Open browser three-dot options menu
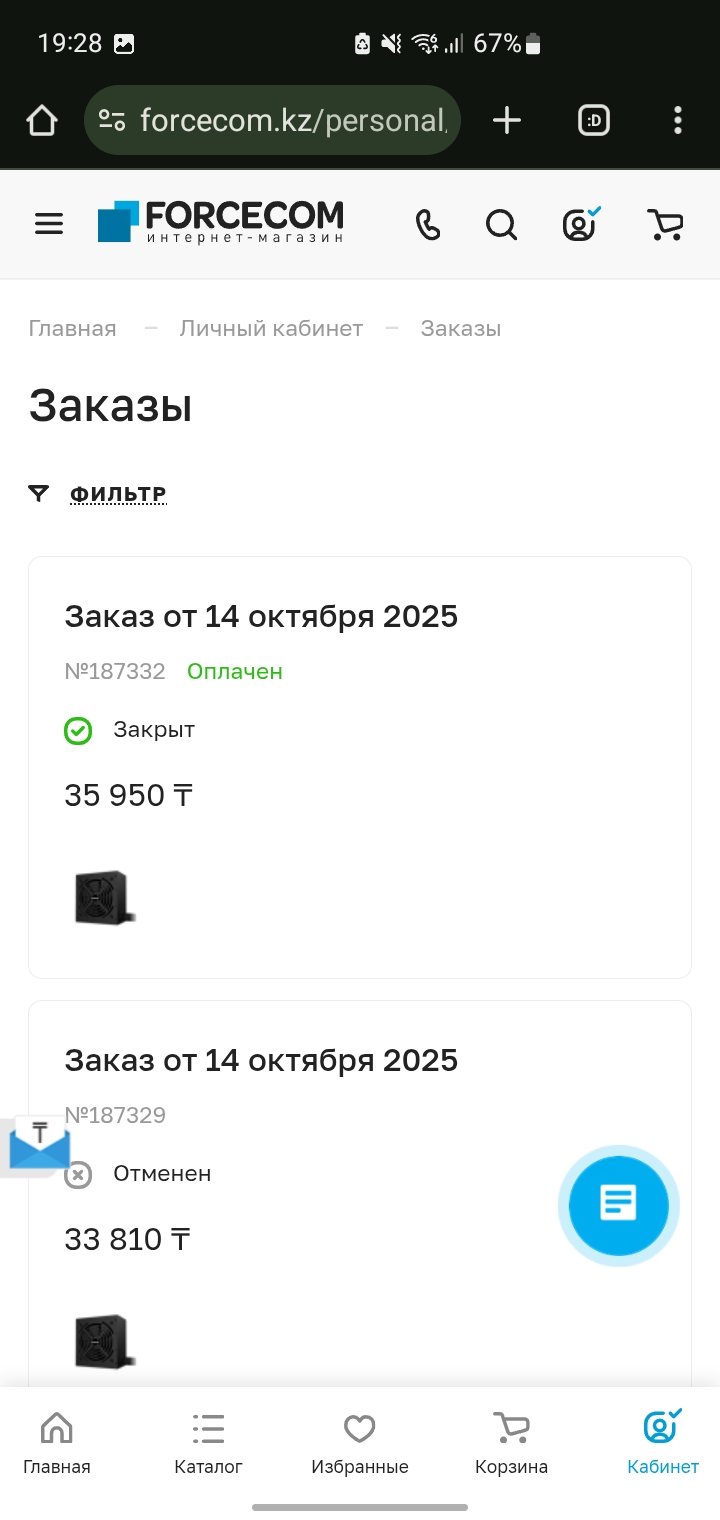The image size is (720, 1520). click(678, 121)
